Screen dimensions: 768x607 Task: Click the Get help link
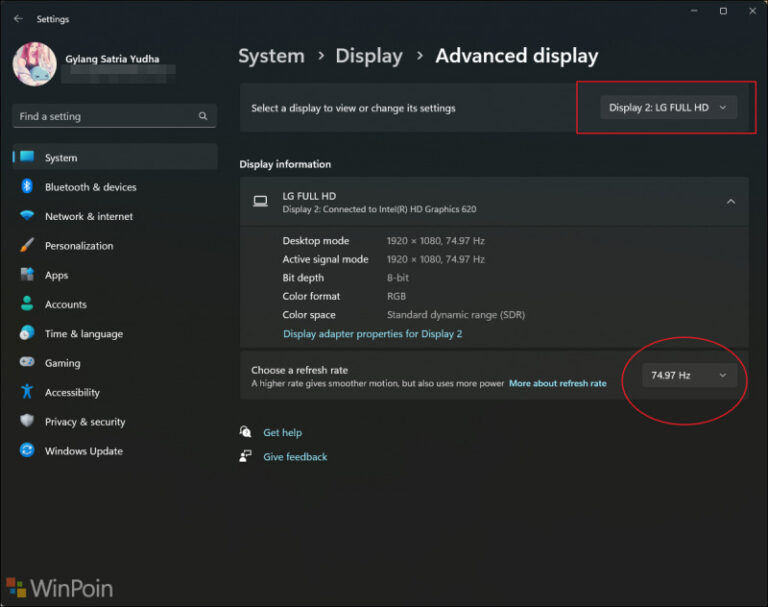click(x=283, y=433)
